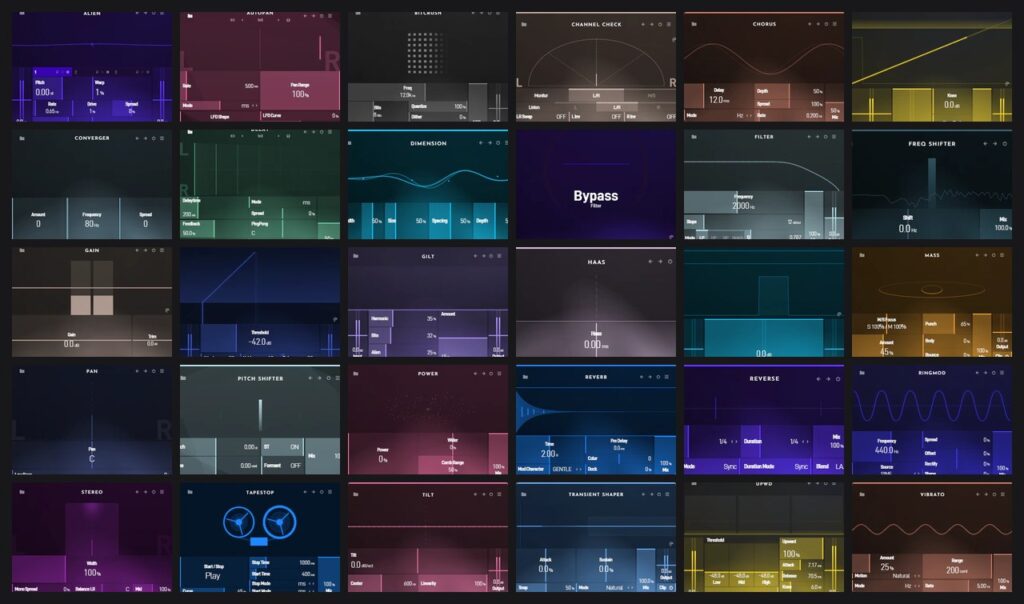Change Transient Shaper Mode Natural selector
Image resolution: width=1024 pixels, height=604 pixels.
(x=618, y=587)
